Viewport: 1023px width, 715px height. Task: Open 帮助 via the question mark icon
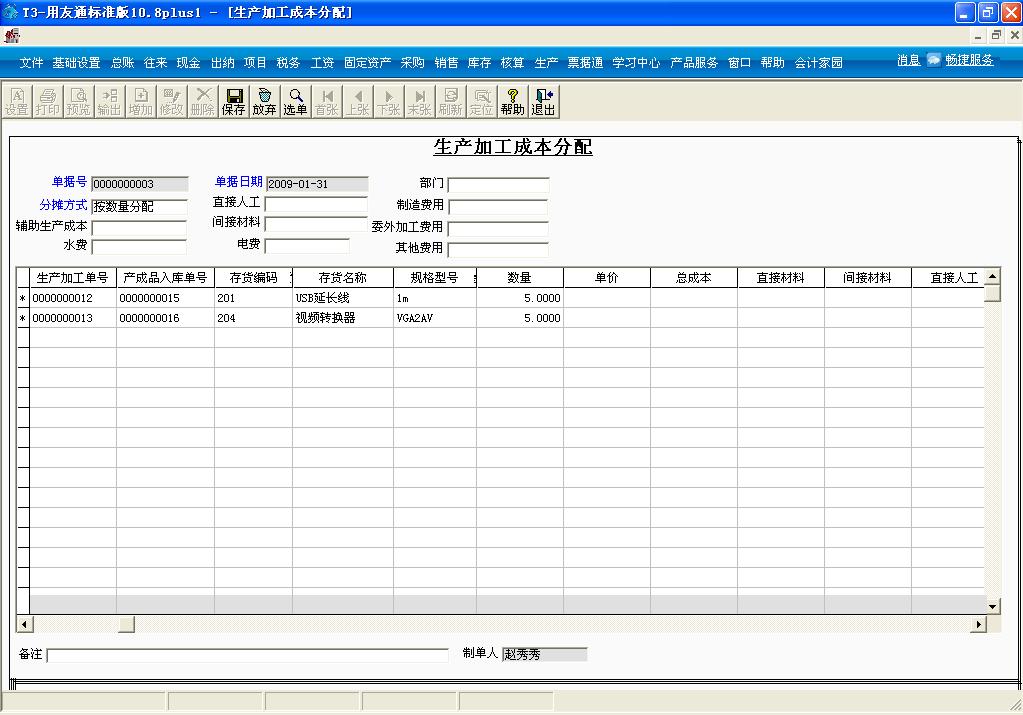pos(511,100)
